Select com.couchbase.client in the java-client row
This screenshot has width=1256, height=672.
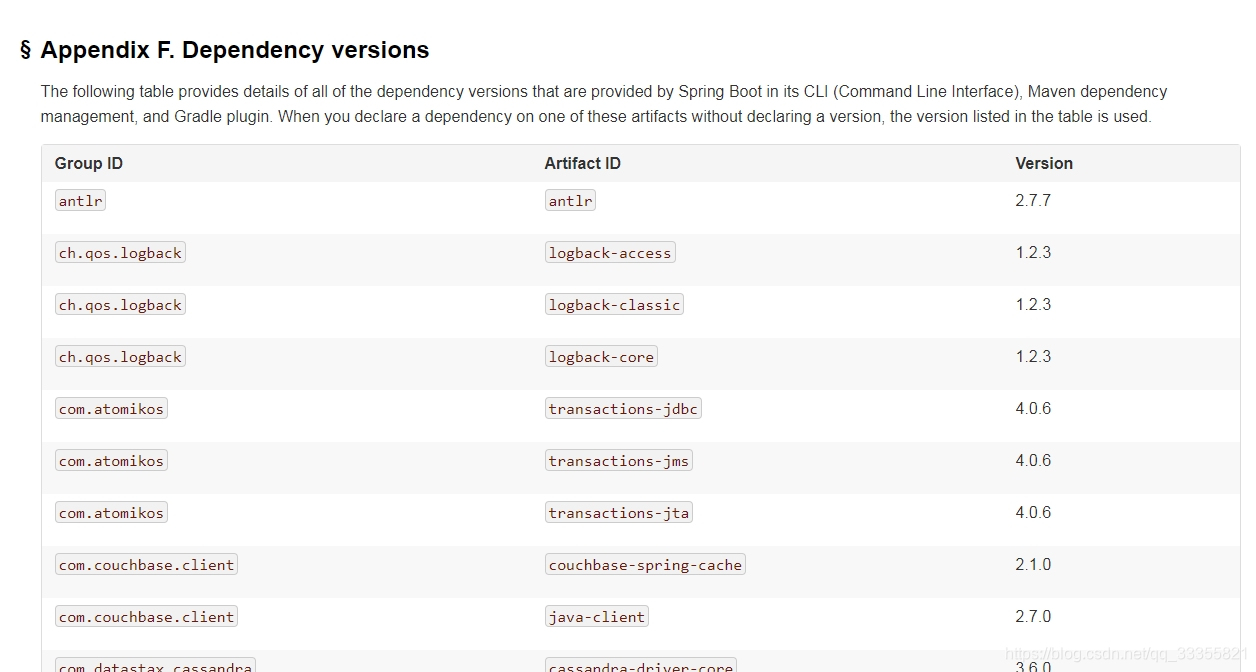[146, 617]
